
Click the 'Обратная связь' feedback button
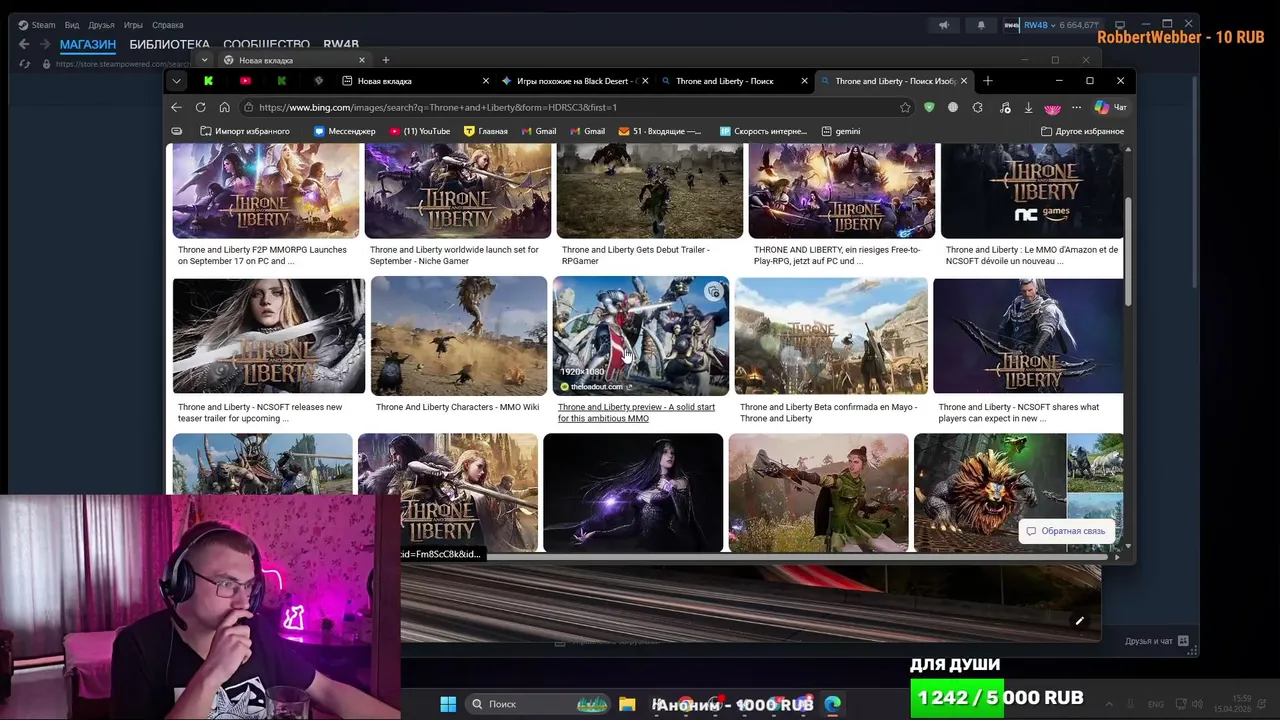[x=1067, y=531]
